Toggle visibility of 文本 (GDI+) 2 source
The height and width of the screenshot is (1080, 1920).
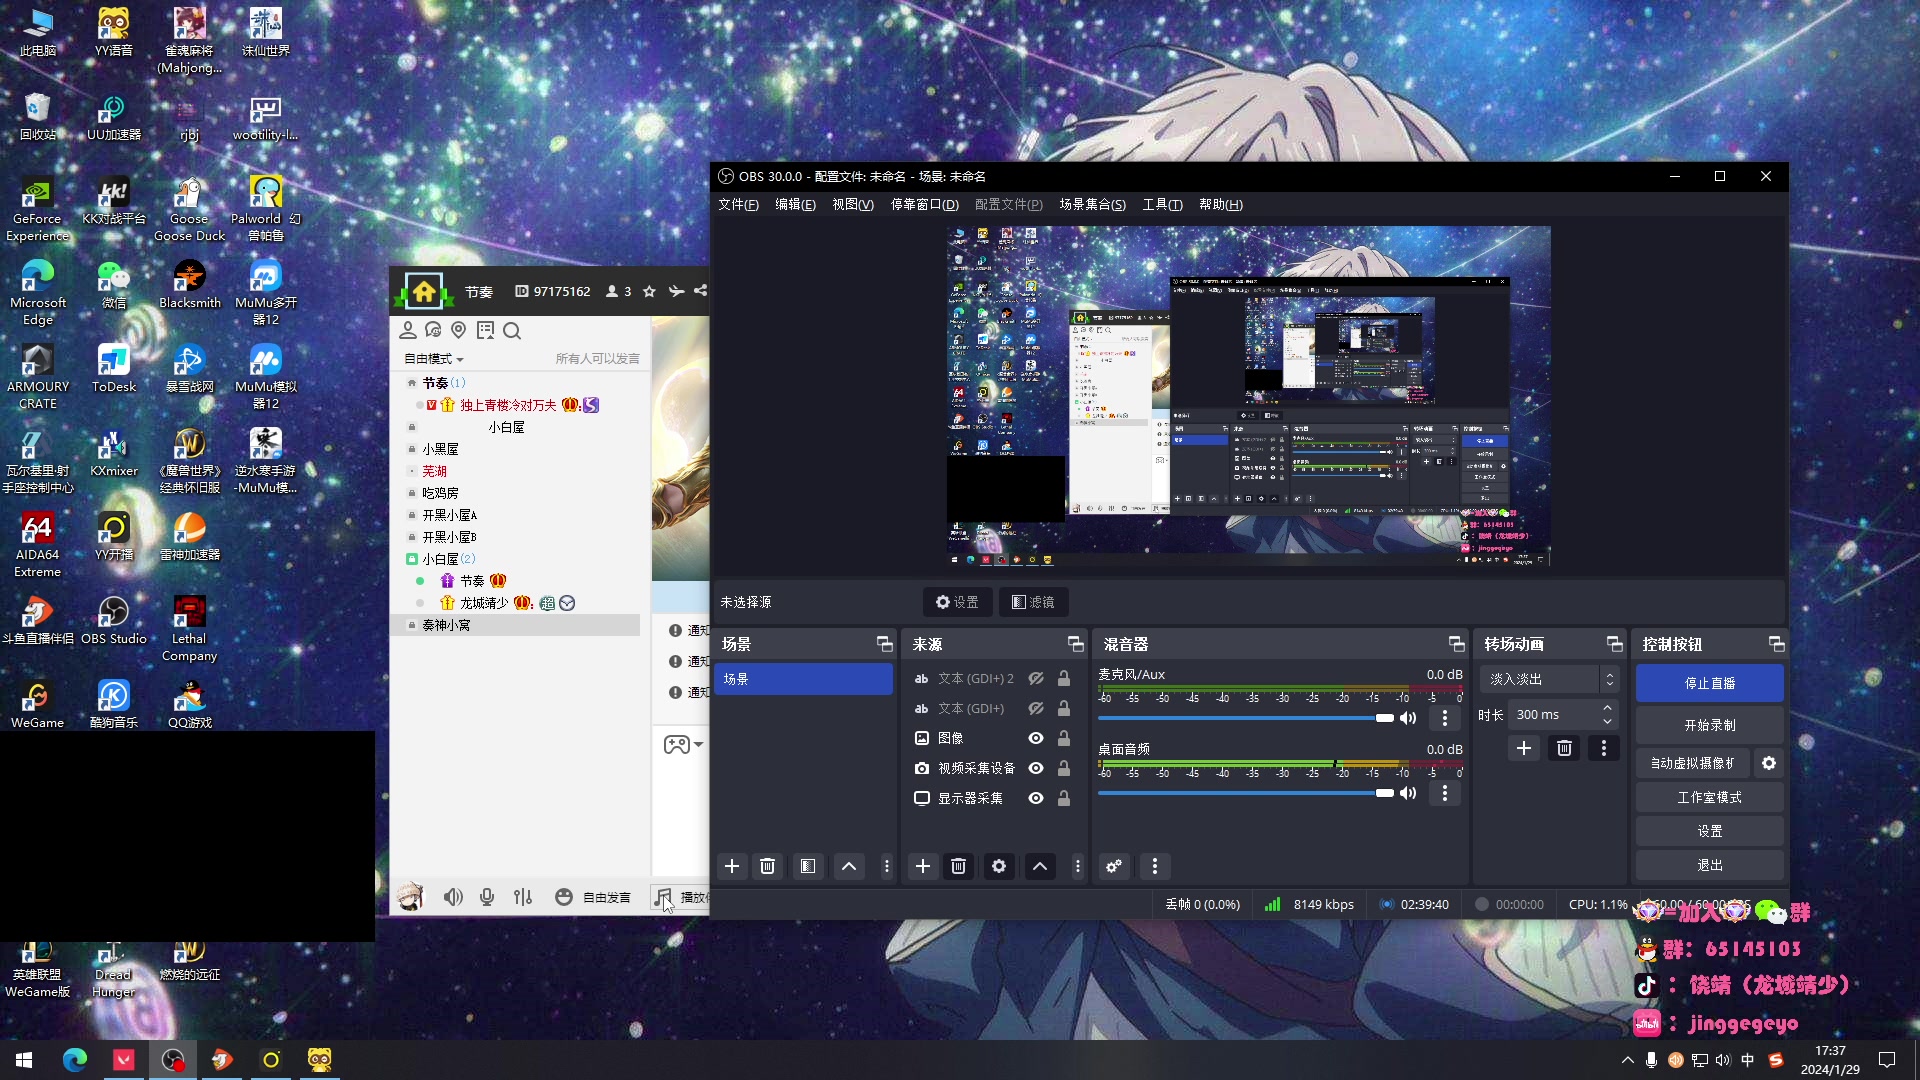[x=1036, y=678]
